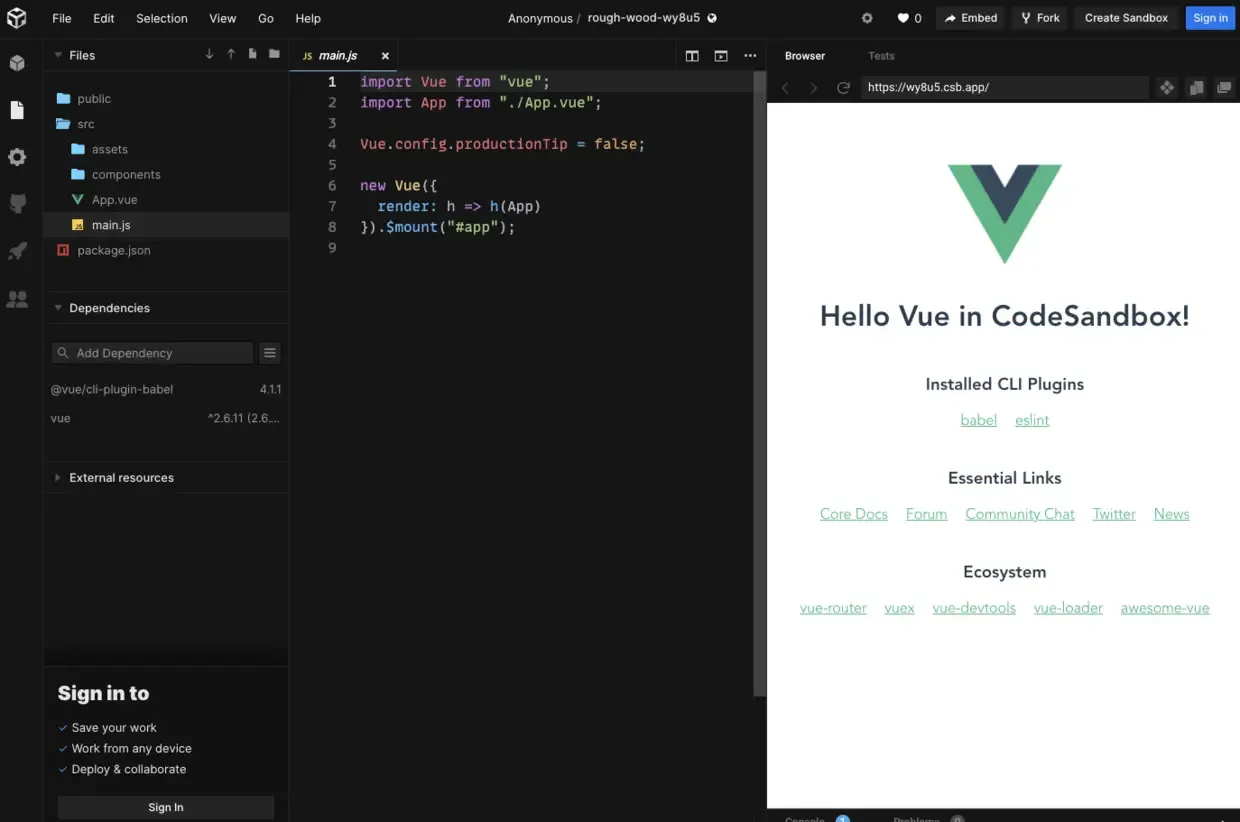The image size is (1240, 822).
Task: Open the Community Chat link
Action: (x=1019, y=514)
